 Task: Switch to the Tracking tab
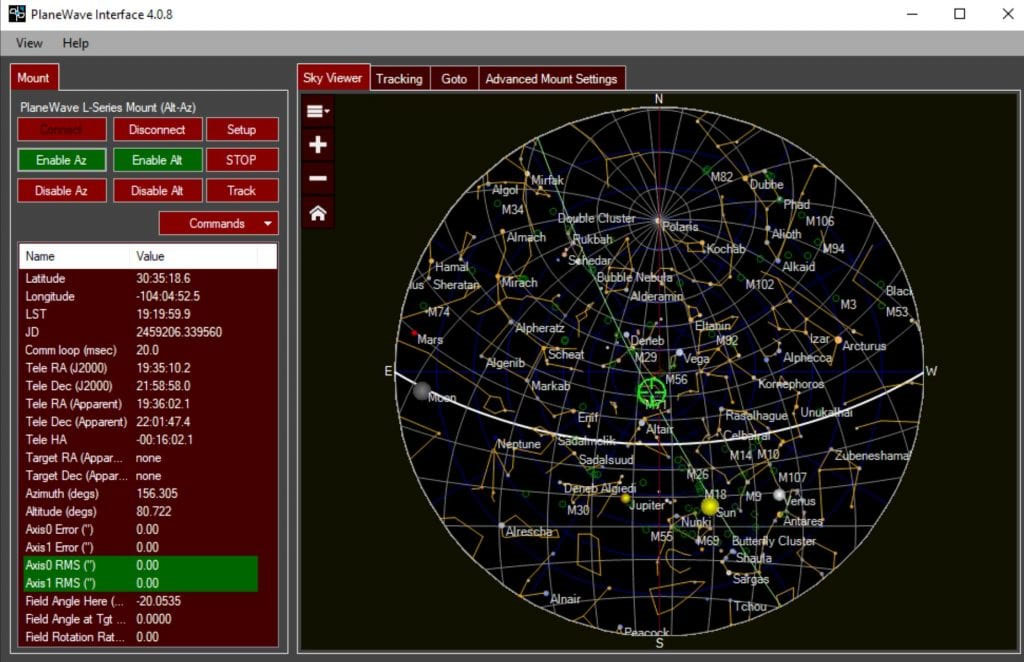tap(399, 79)
